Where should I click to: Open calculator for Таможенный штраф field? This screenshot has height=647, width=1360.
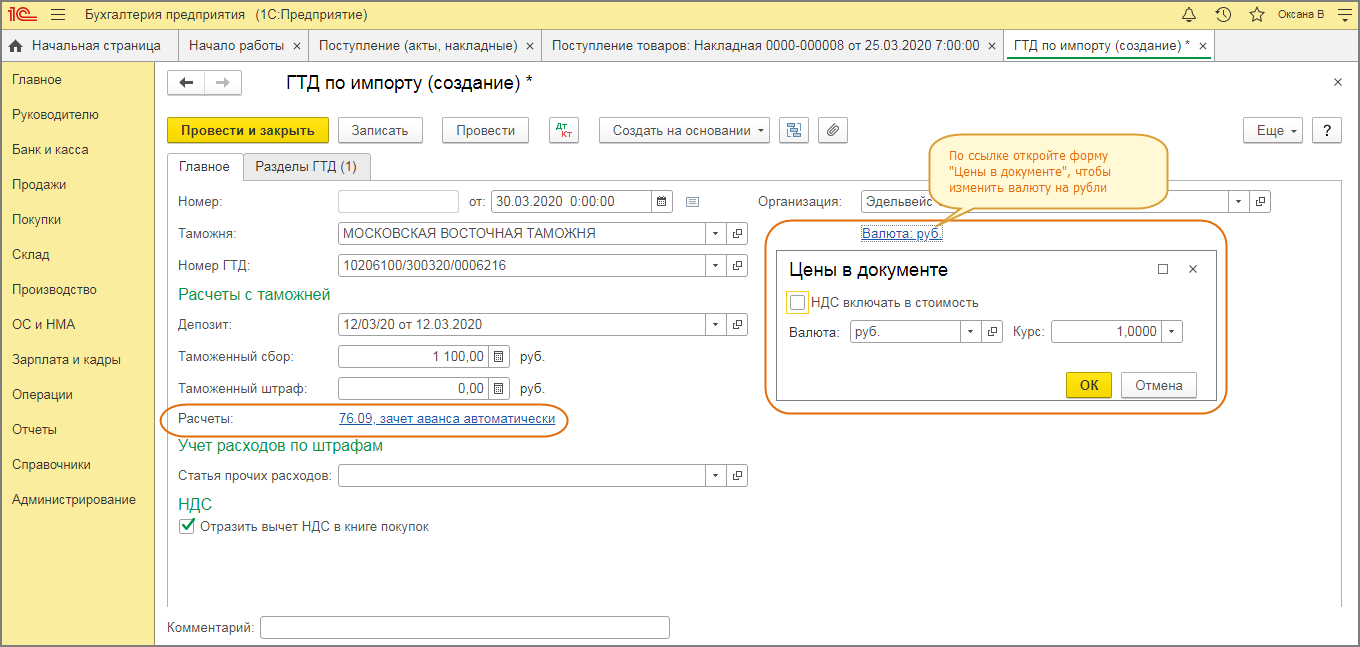tap(500, 388)
